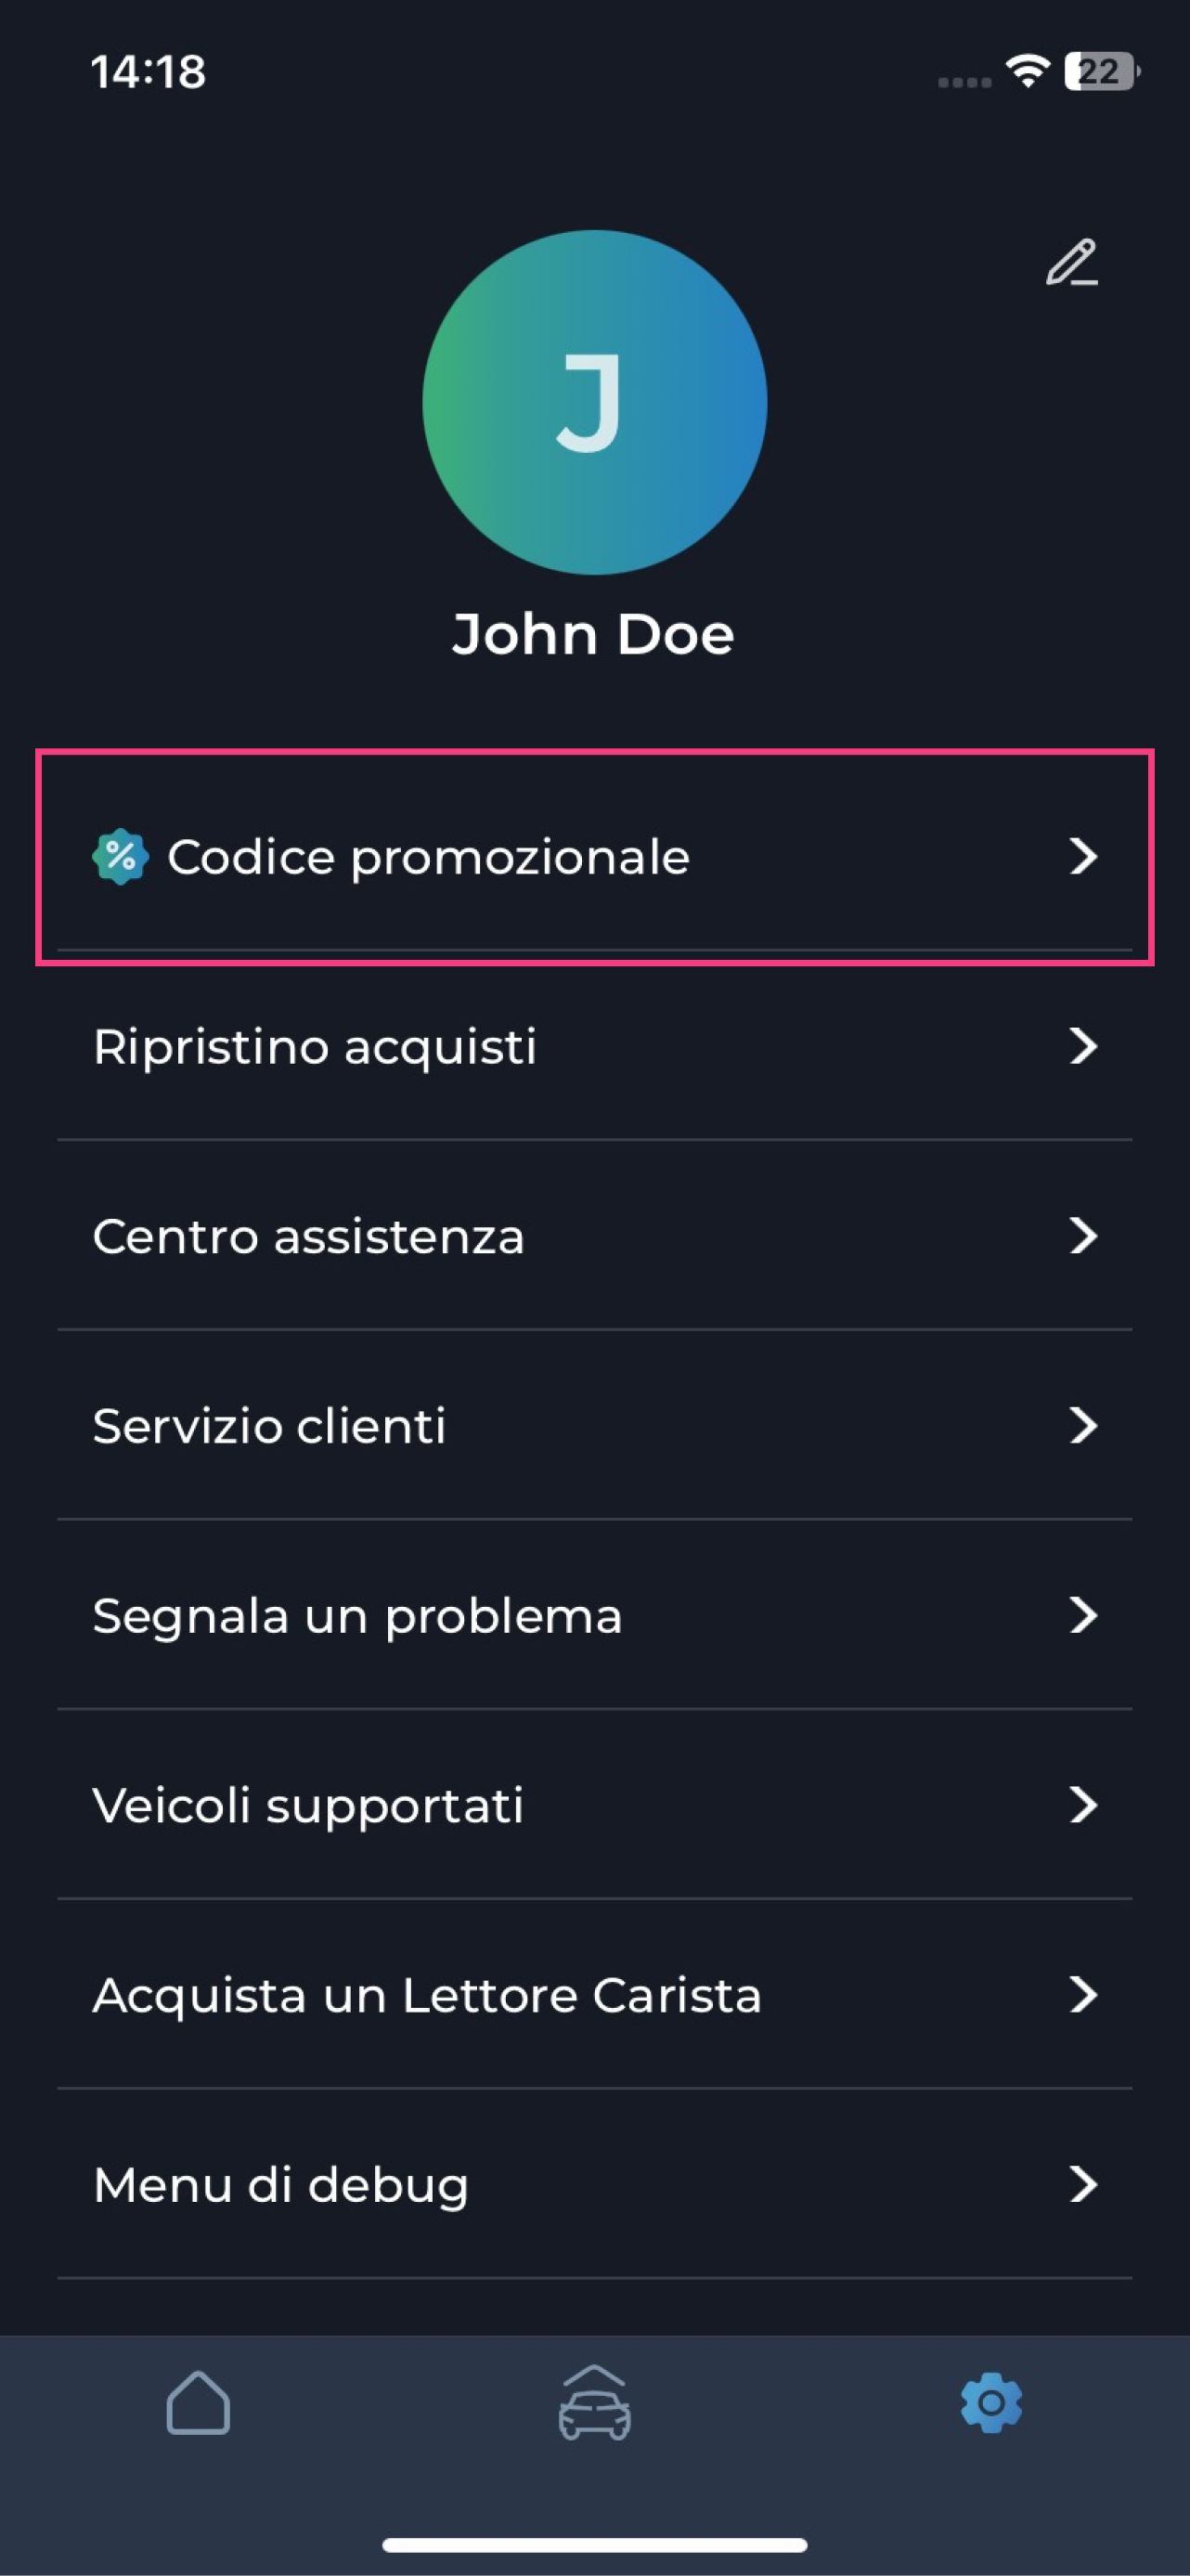Tap the John Doe profile name
This screenshot has height=2576, width=1190.
click(x=593, y=634)
